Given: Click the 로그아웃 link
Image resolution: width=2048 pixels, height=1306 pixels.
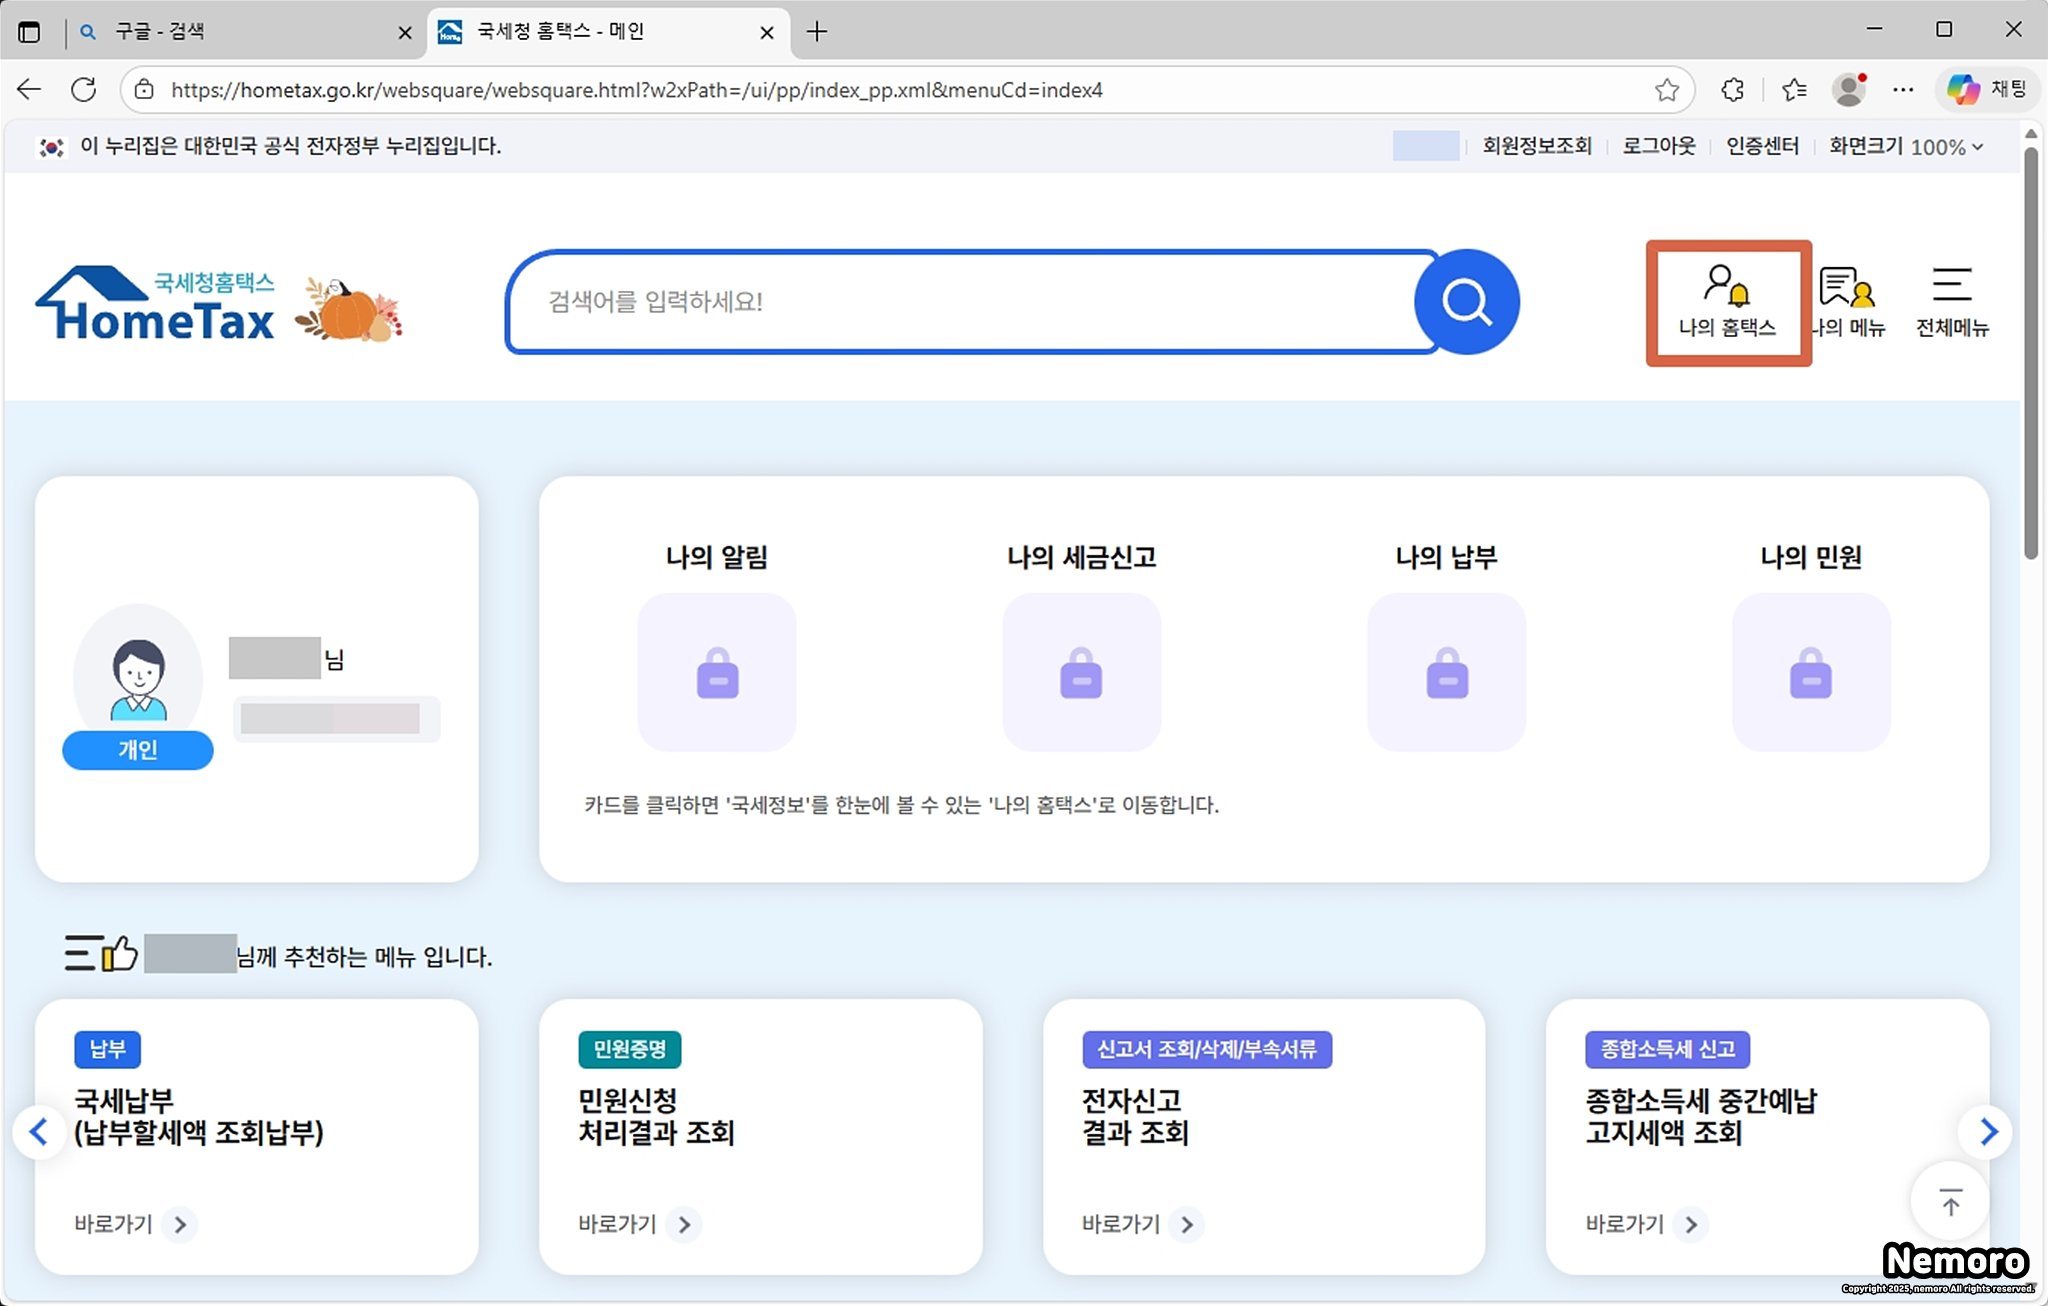Looking at the screenshot, I should tap(1658, 147).
